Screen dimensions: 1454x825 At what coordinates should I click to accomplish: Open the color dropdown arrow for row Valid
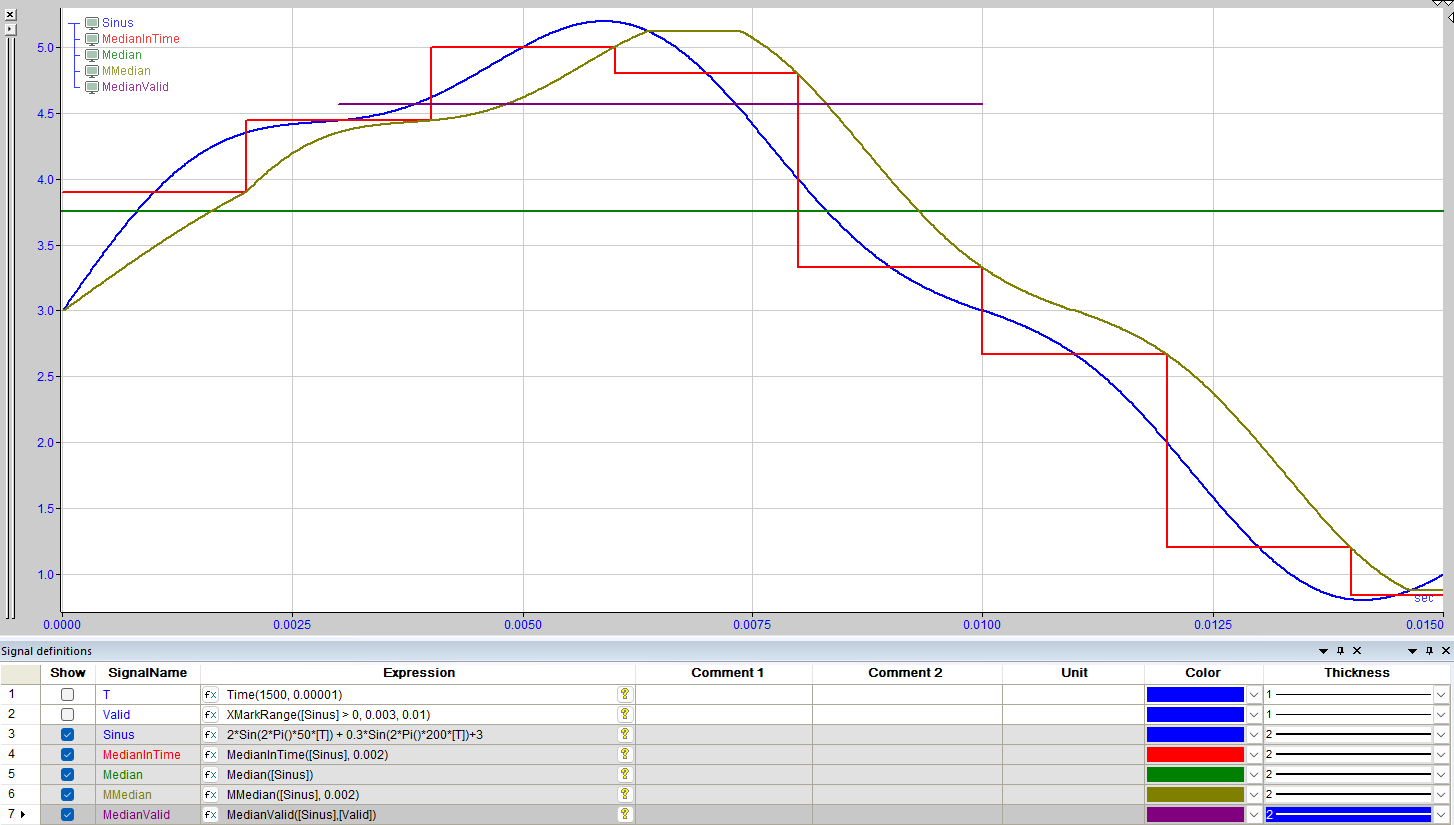point(1254,714)
